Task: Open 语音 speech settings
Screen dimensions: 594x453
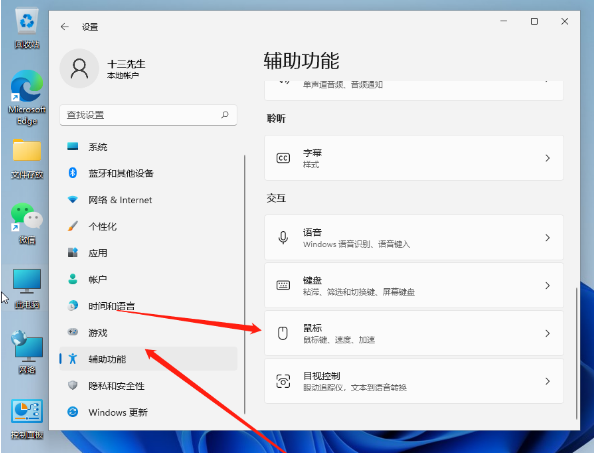Action: (x=414, y=237)
